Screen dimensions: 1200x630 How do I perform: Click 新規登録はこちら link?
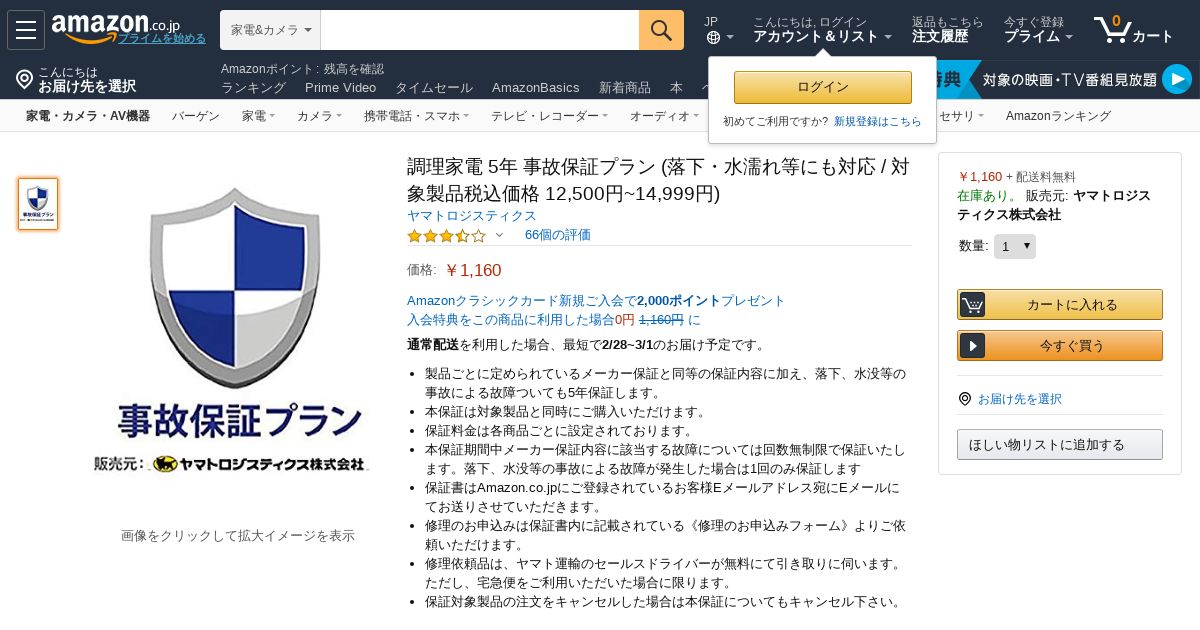click(x=877, y=121)
